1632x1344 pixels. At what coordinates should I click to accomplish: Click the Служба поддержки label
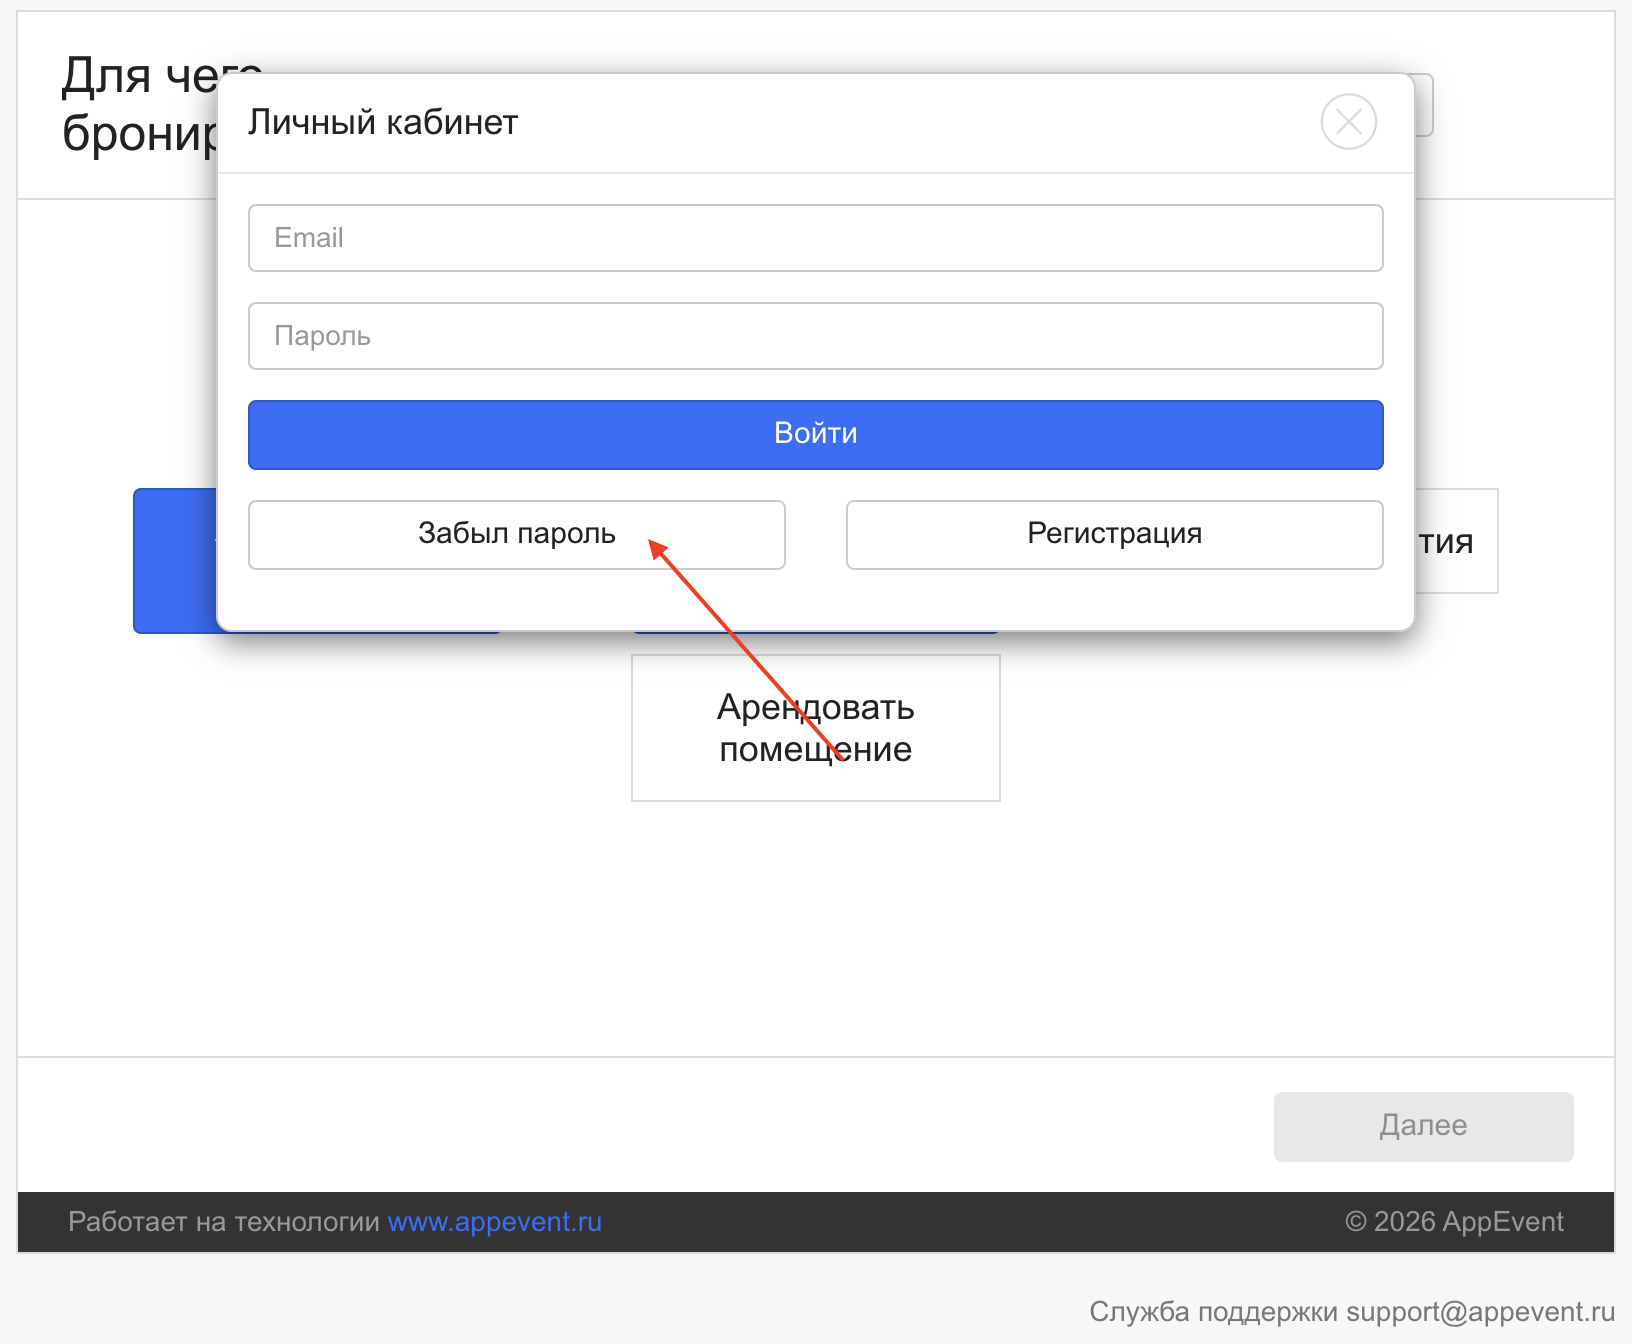(1213, 1311)
